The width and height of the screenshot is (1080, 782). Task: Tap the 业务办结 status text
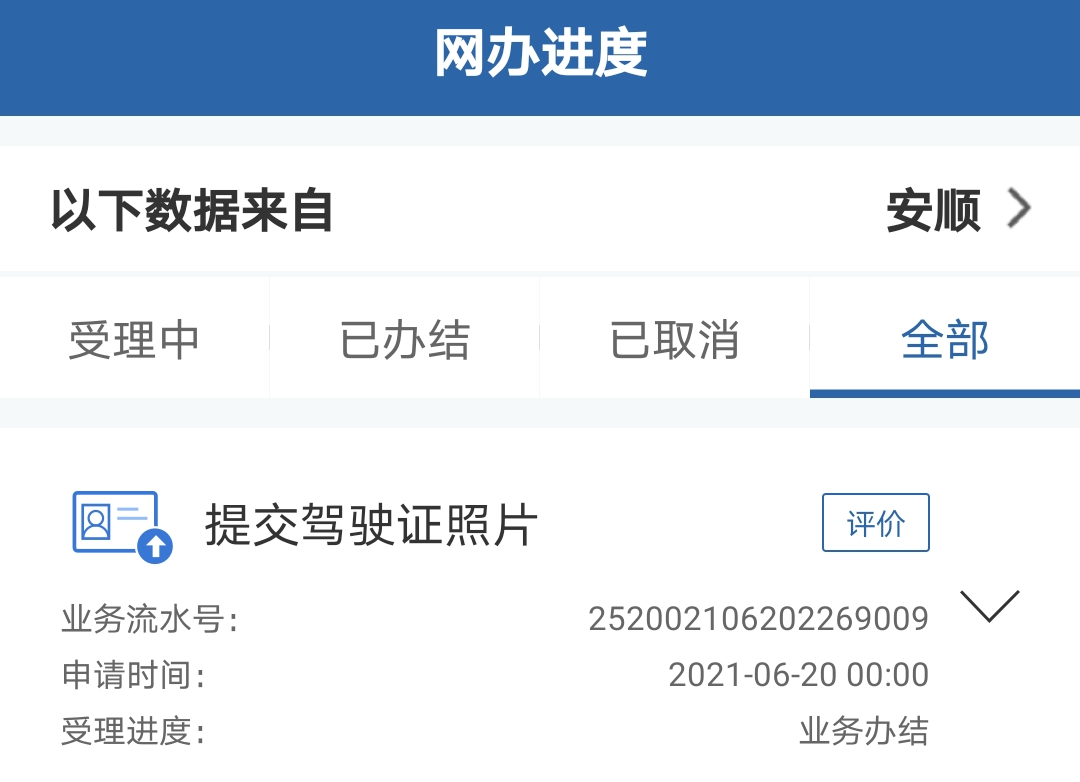pyautogui.click(x=864, y=731)
